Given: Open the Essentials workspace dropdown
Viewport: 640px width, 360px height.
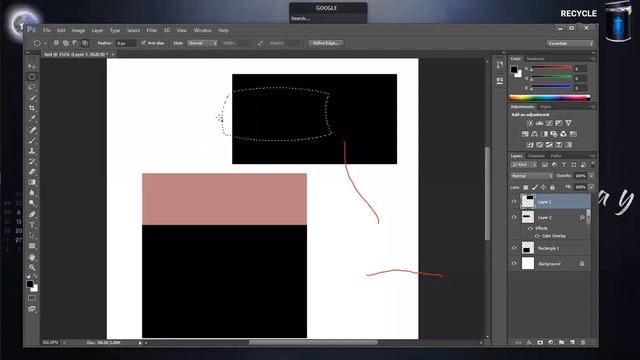Looking at the screenshot, I should 570,43.
